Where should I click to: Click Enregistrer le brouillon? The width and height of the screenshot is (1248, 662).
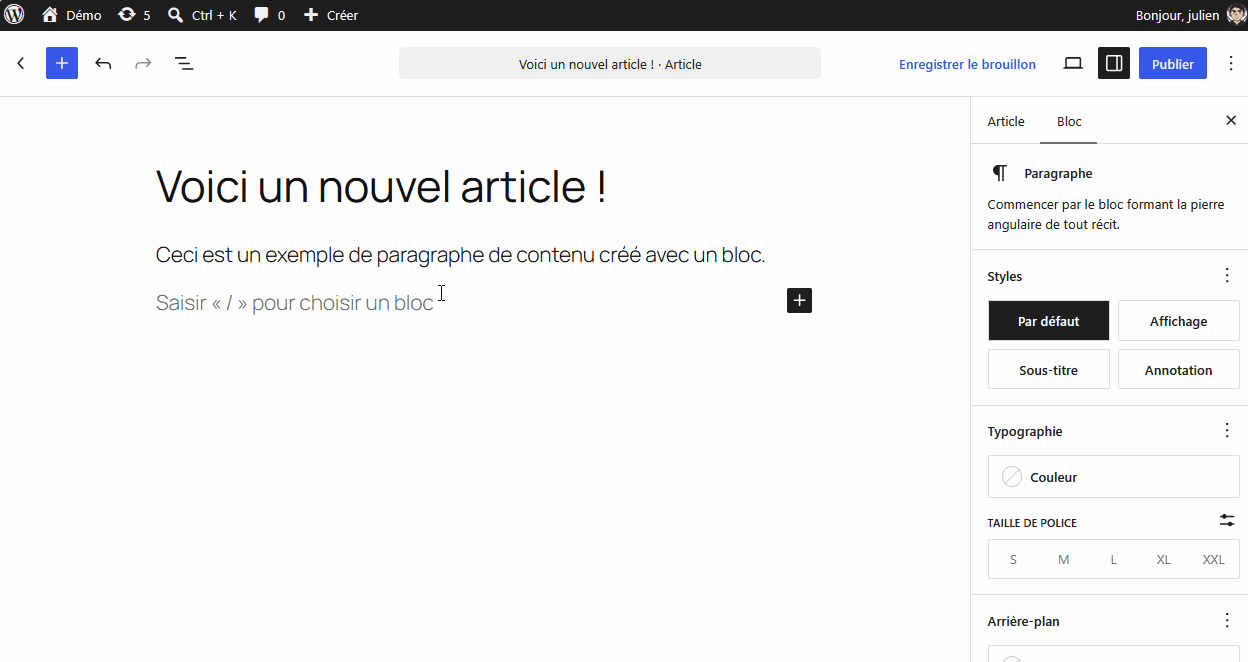tap(967, 64)
